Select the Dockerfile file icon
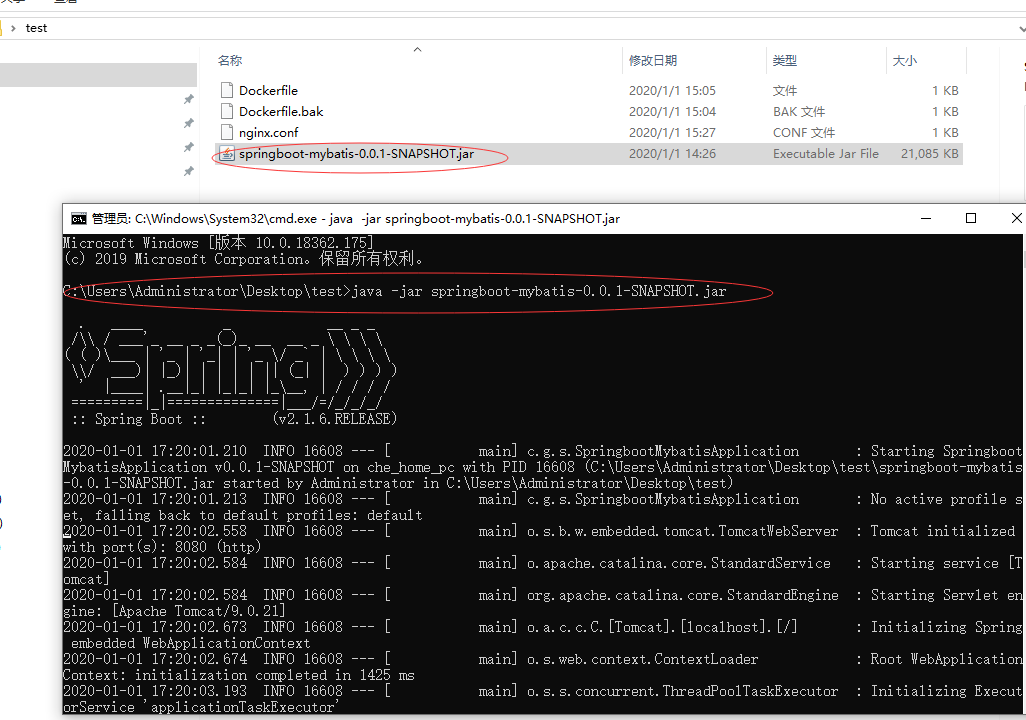 pos(227,90)
